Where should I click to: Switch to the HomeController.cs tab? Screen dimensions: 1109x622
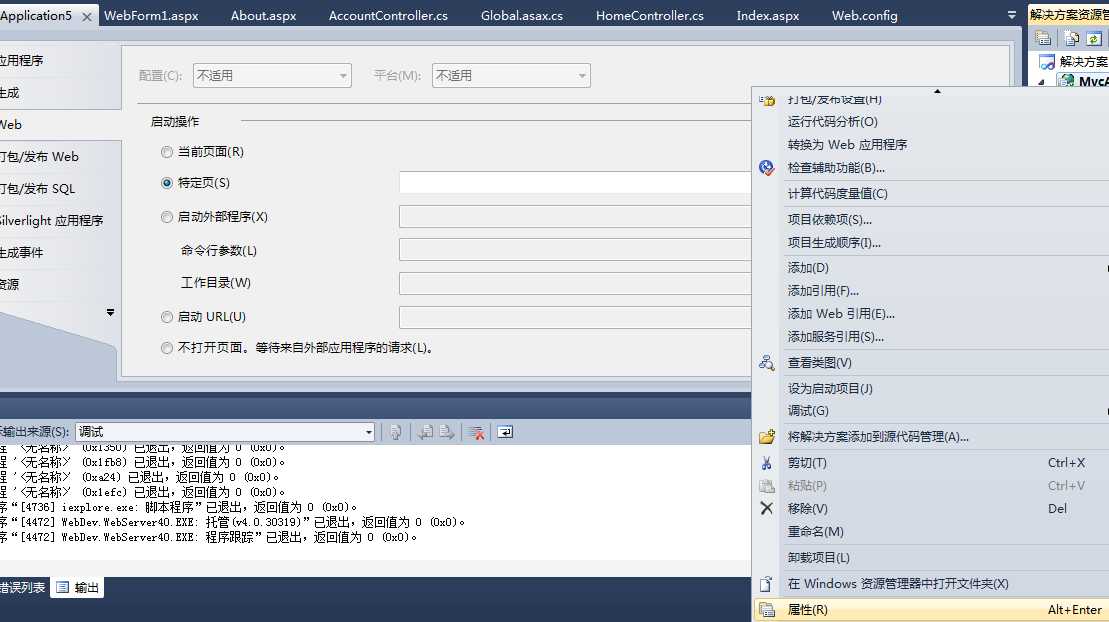tap(650, 15)
